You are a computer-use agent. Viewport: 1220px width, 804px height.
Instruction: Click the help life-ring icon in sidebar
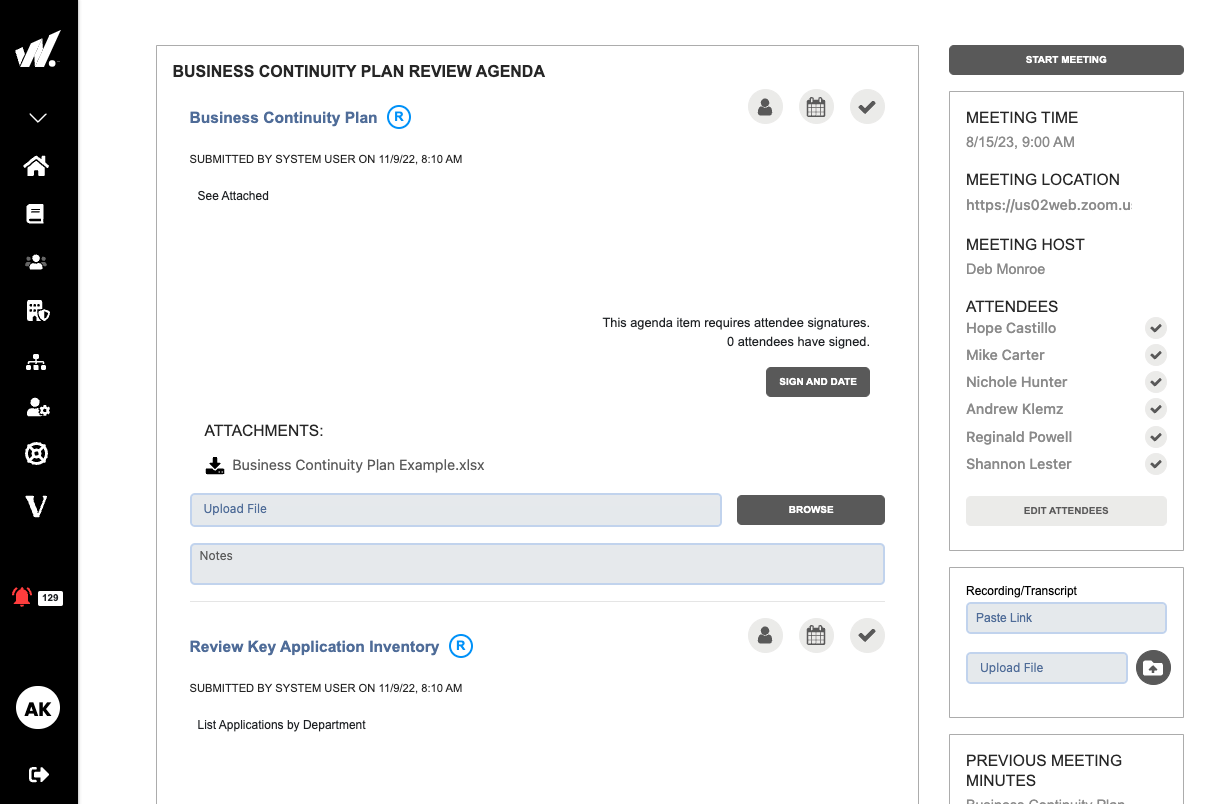(x=37, y=453)
